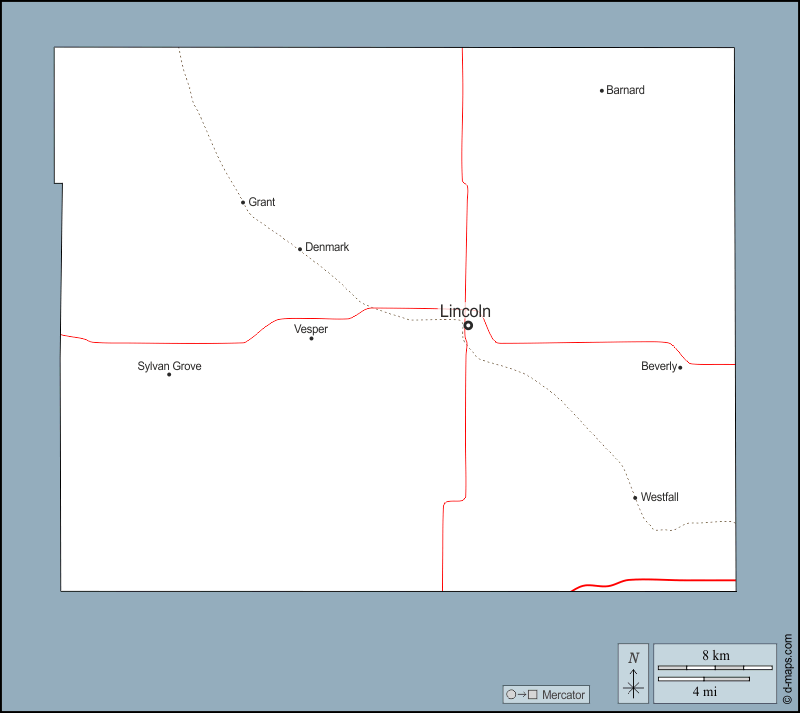Image resolution: width=800 pixels, height=713 pixels.
Task: Select the Sylvan Grove dot marker
Action: point(169,375)
